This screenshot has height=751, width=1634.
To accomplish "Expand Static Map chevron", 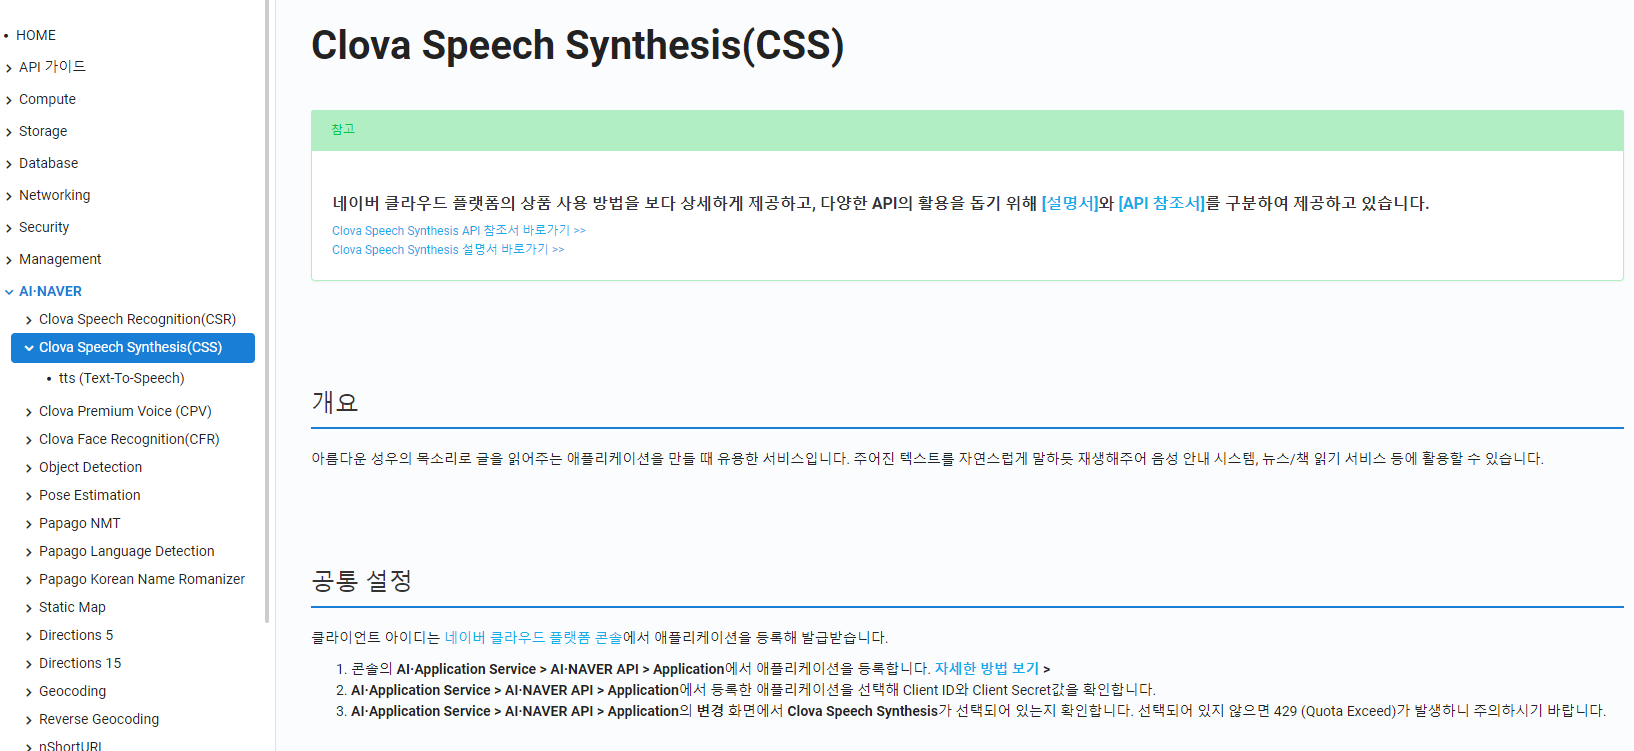I will coord(29,608).
